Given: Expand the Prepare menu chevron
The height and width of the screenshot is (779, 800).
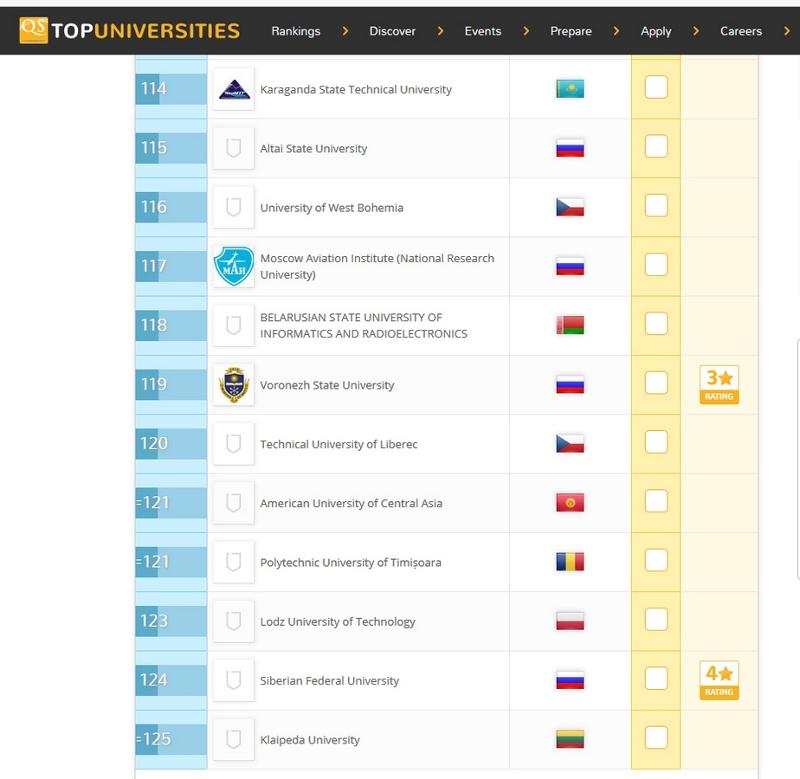Looking at the screenshot, I should 616,31.
